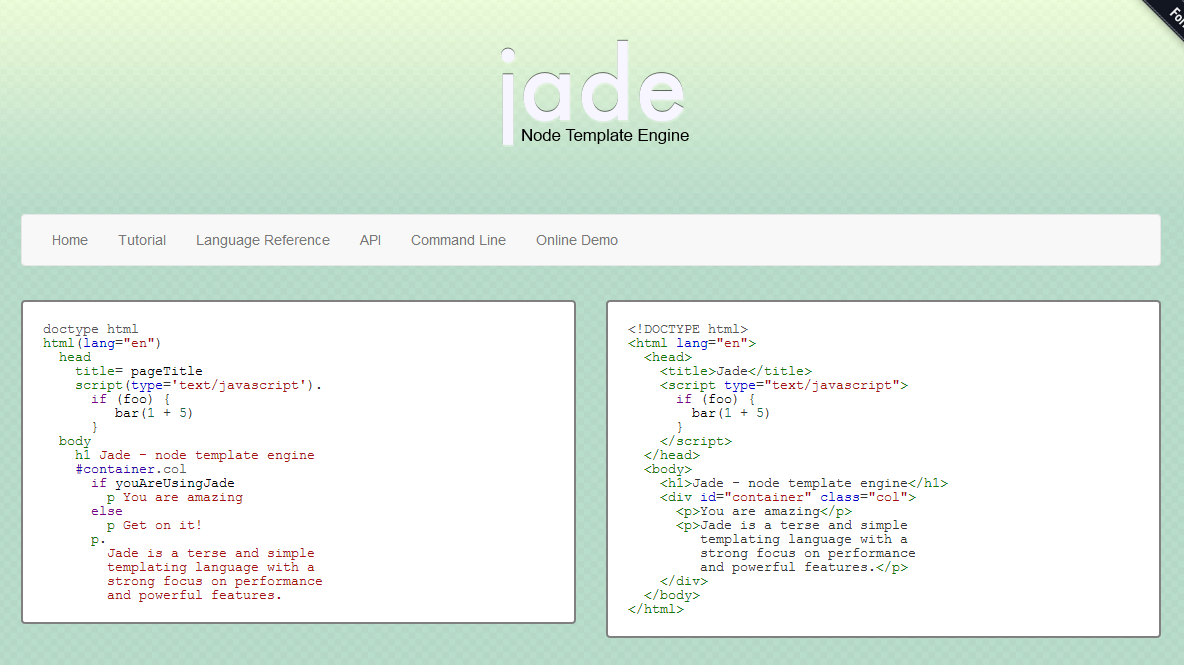The height and width of the screenshot is (665, 1184).
Task: Click 'doctype html' line in Jade source
Action: tap(91, 329)
